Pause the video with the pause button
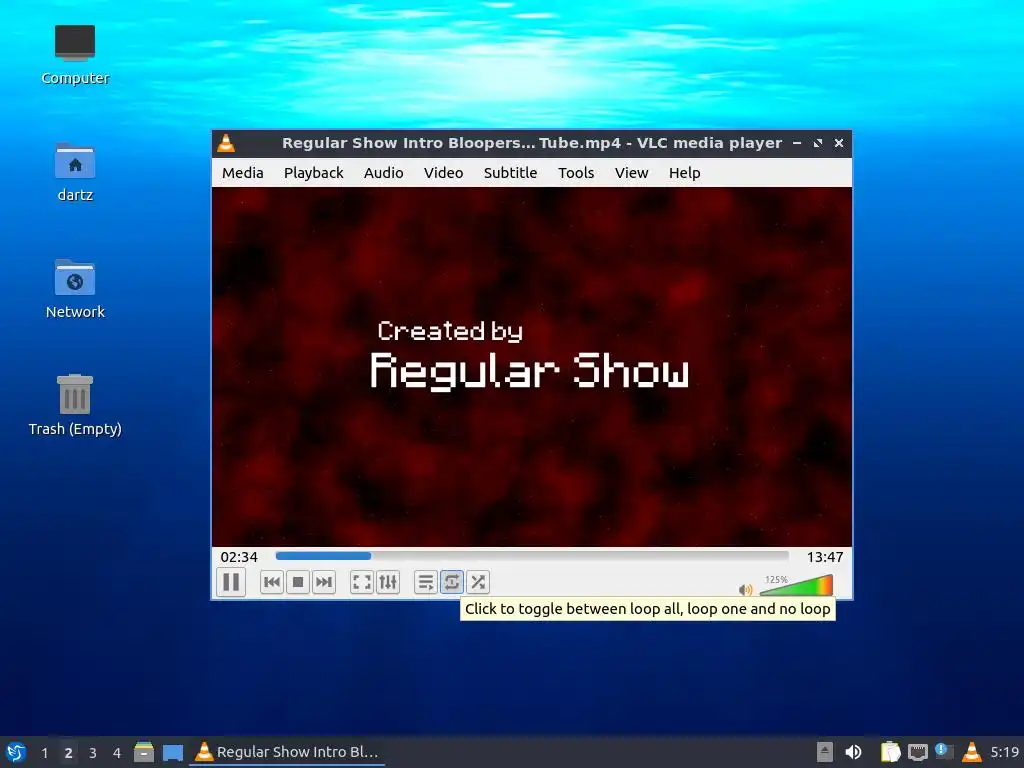The image size is (1024, 768). (231, 582)
